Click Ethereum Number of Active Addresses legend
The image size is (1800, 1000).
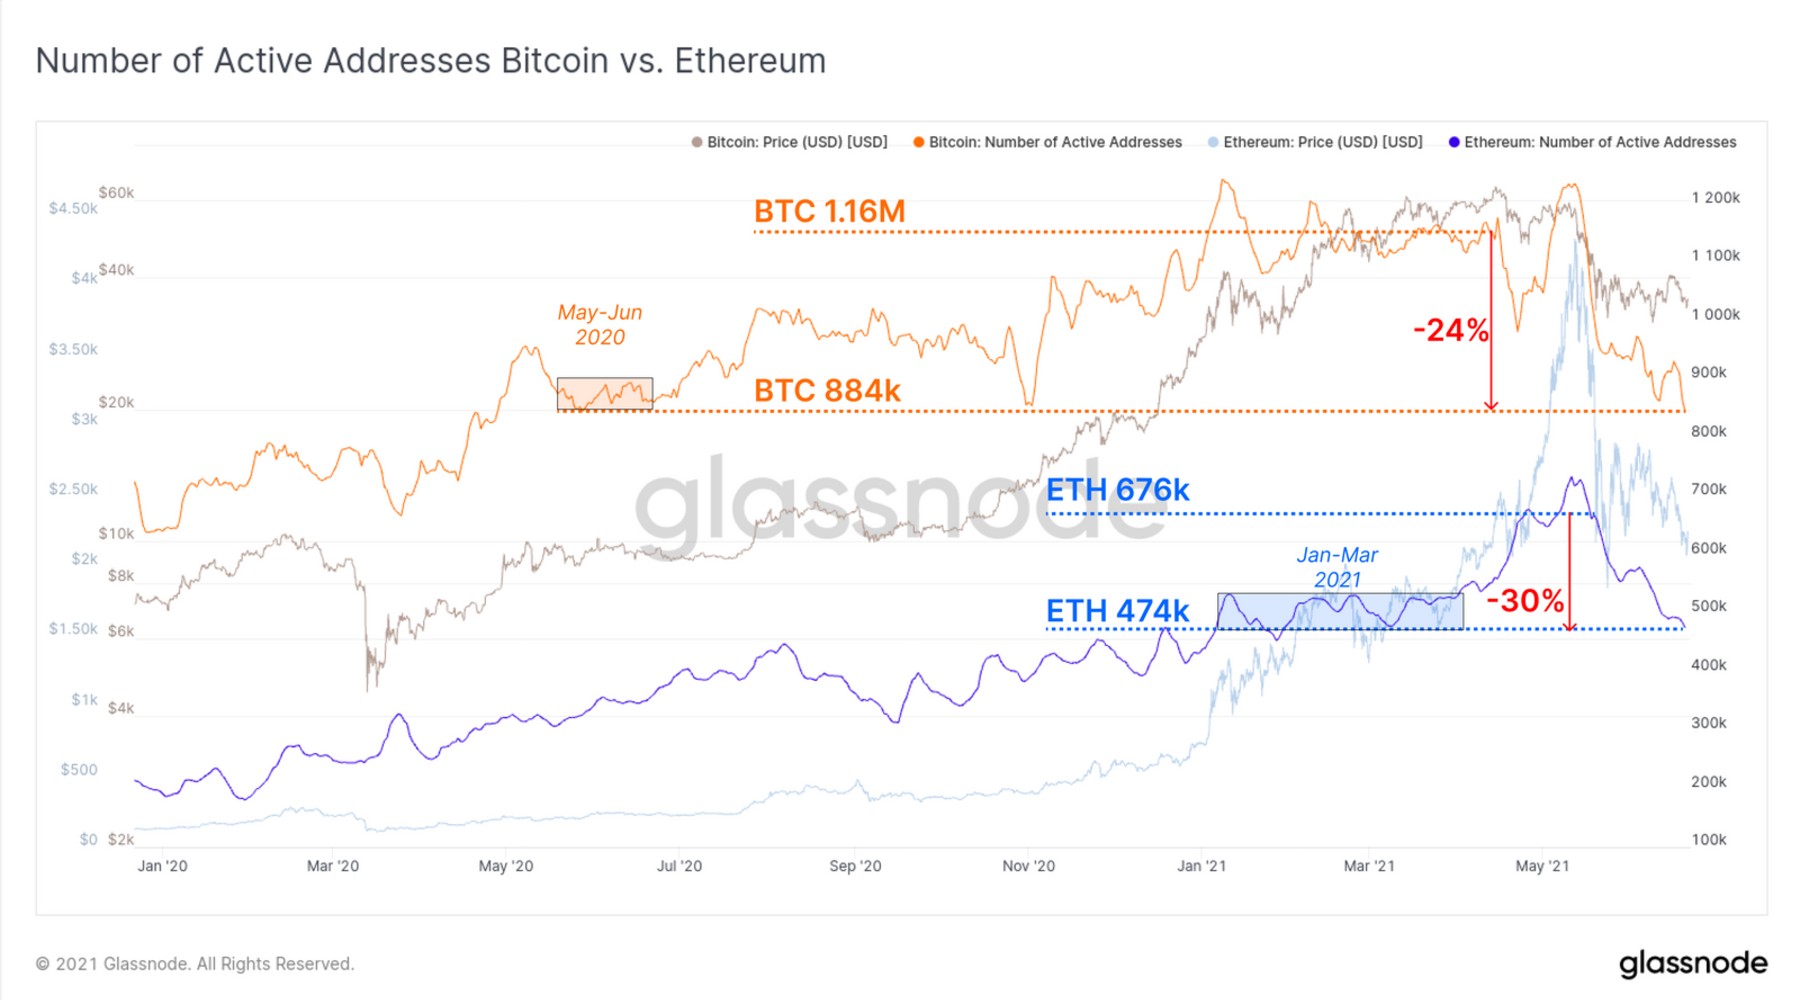pyautogui.click(x=1592, y=143)
